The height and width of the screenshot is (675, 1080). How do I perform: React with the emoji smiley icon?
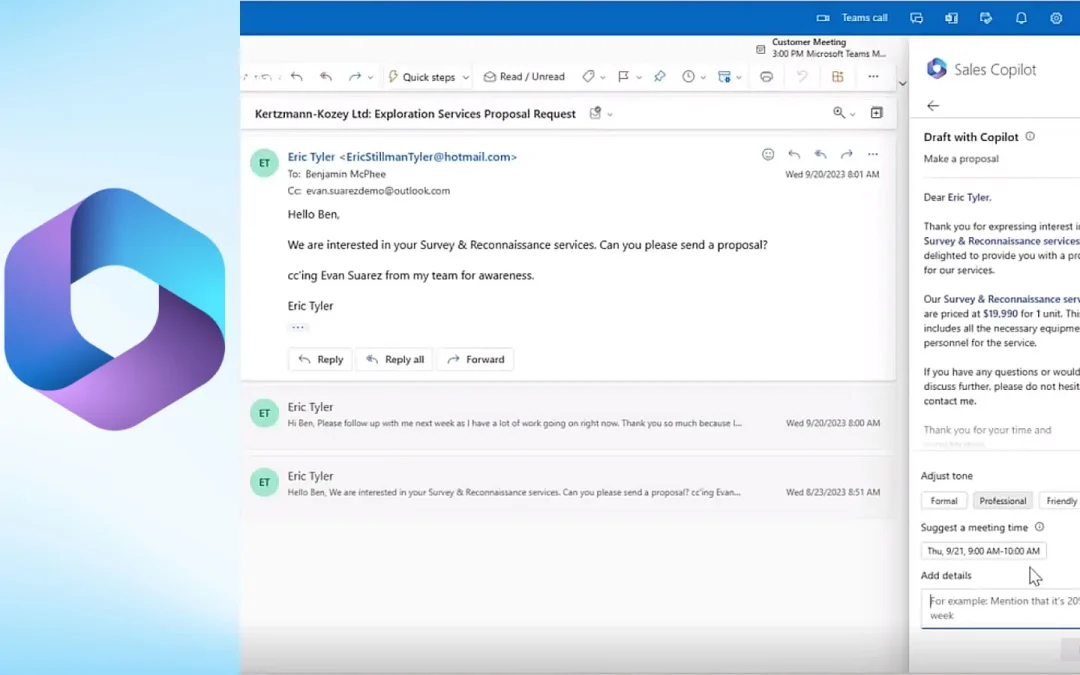click(768, 154)
